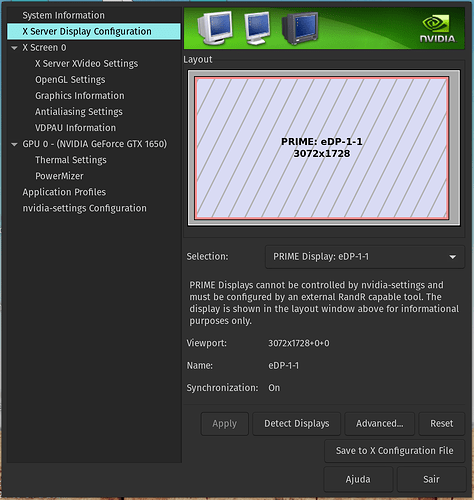
Task: Quit with the Sair button
Action: pos(431,479)
